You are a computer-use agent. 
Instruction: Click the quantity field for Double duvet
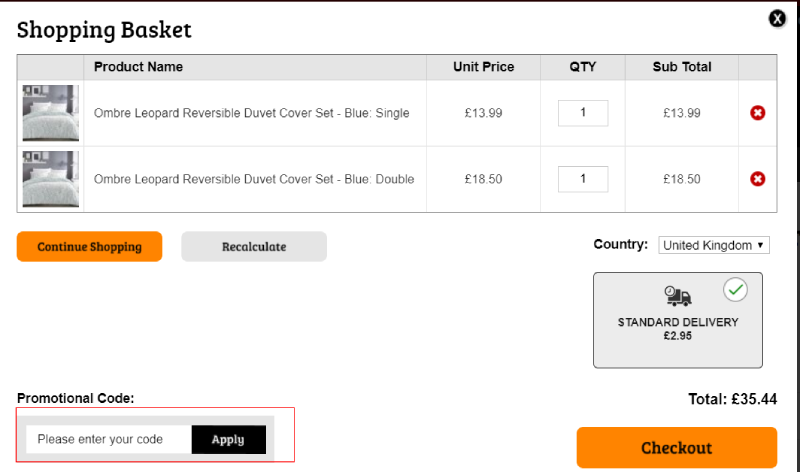[583, 179]
